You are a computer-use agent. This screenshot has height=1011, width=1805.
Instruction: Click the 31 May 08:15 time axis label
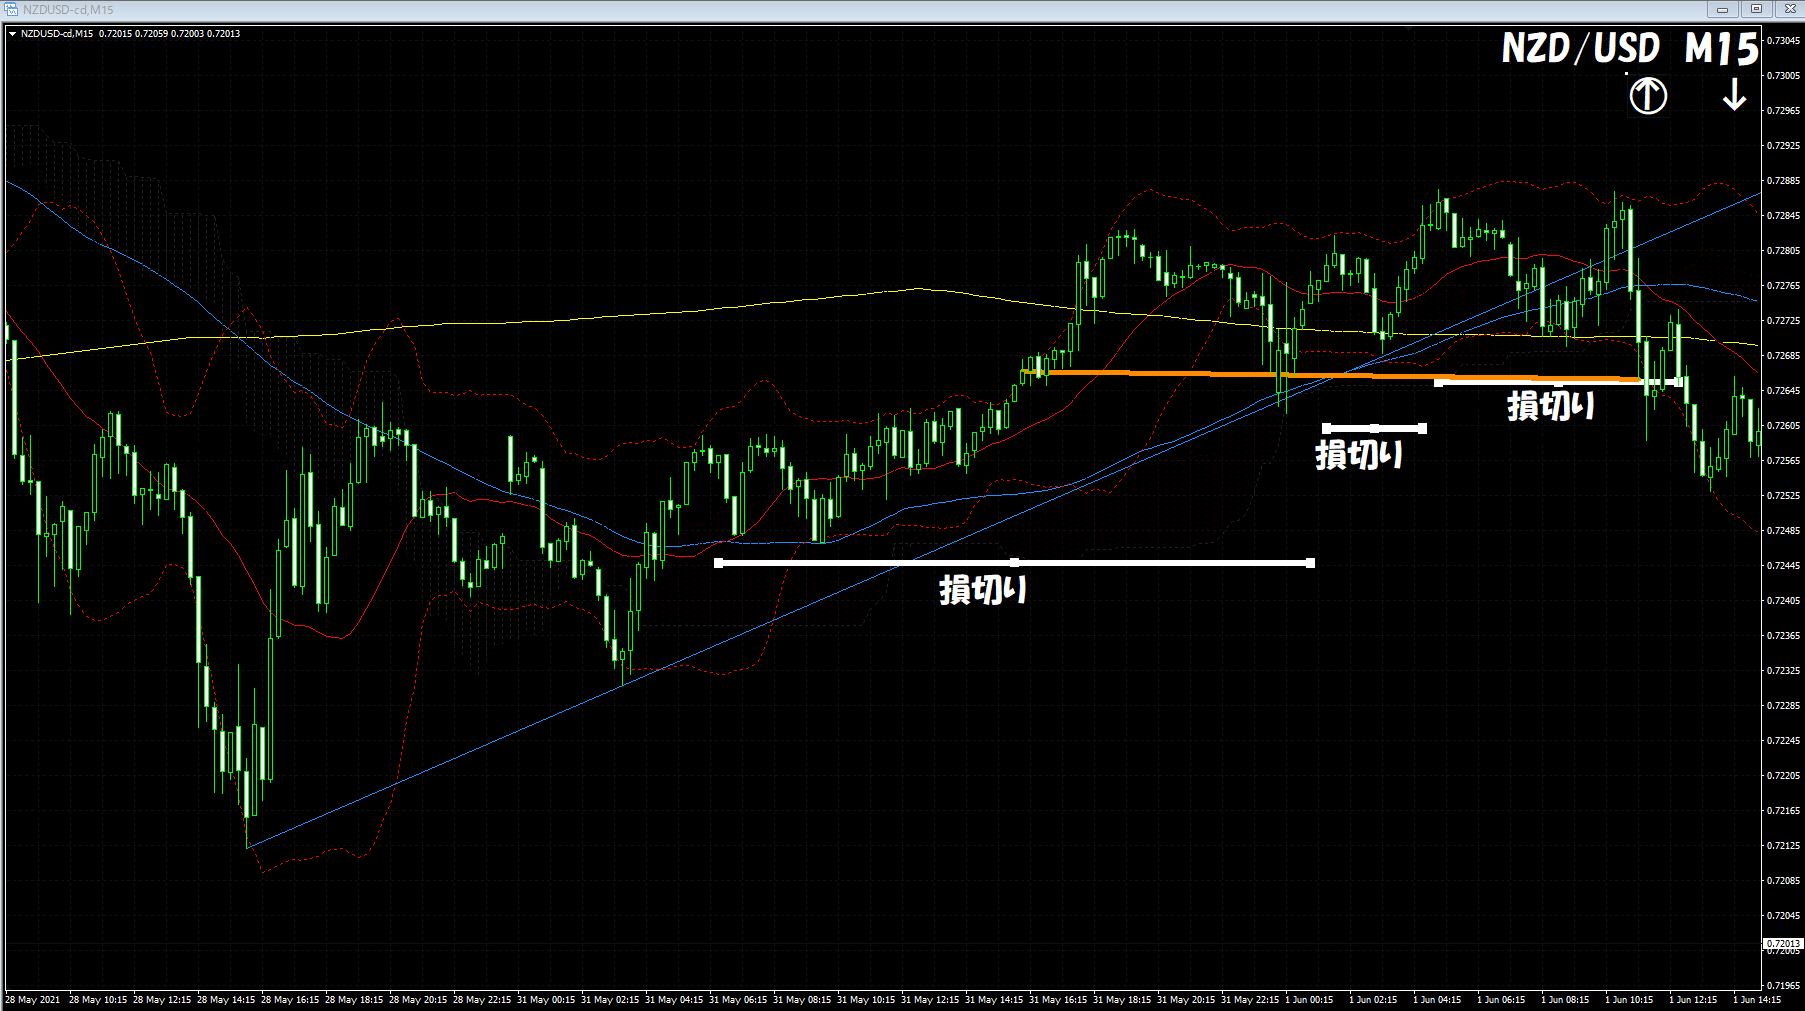point(802,1000)
